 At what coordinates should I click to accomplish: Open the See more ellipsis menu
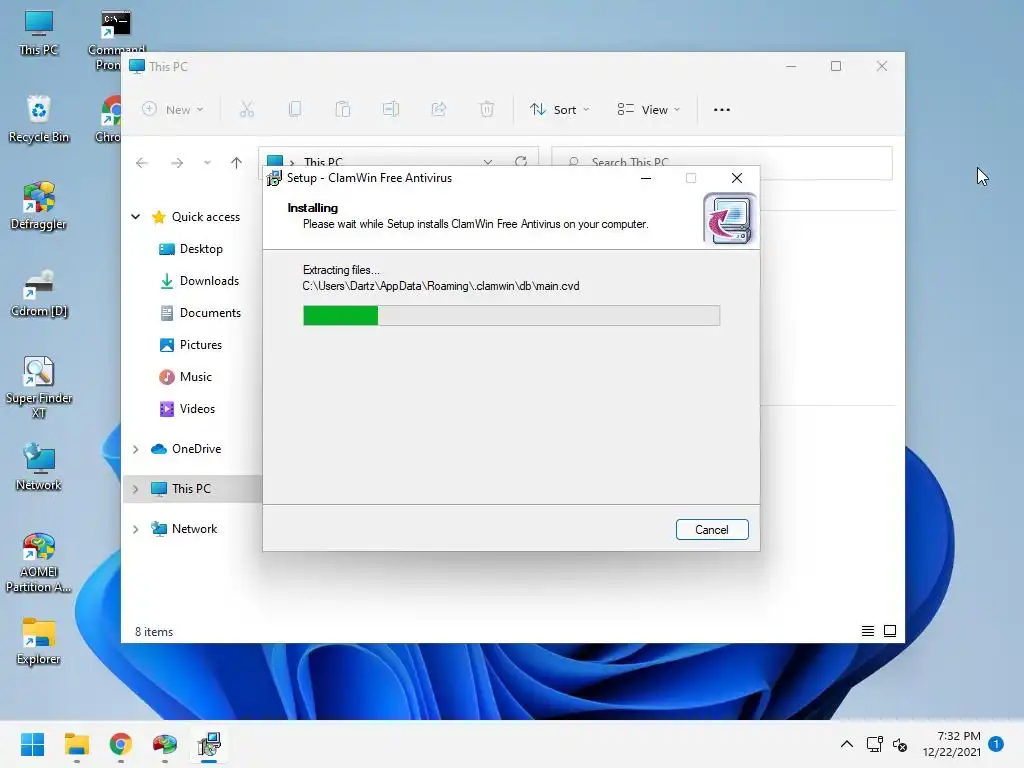[722, 110]
